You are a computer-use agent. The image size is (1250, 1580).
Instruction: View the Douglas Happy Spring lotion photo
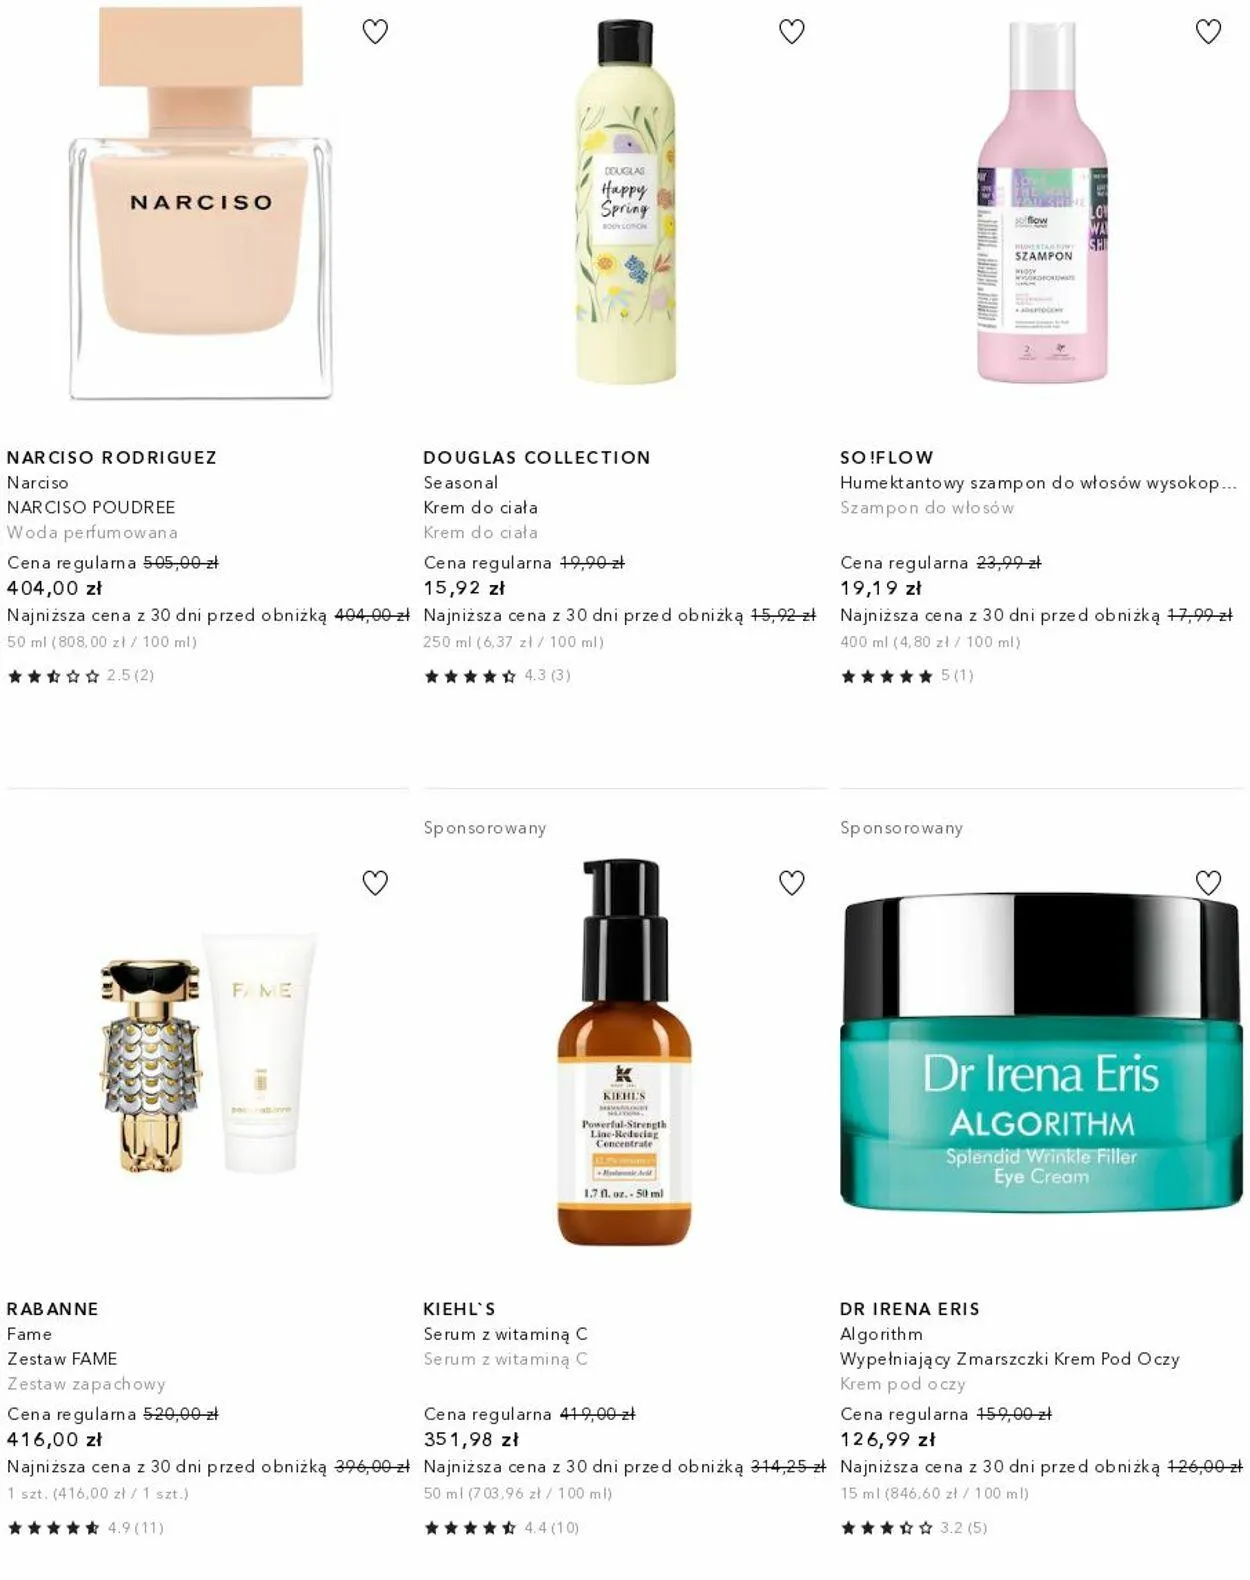625,203
